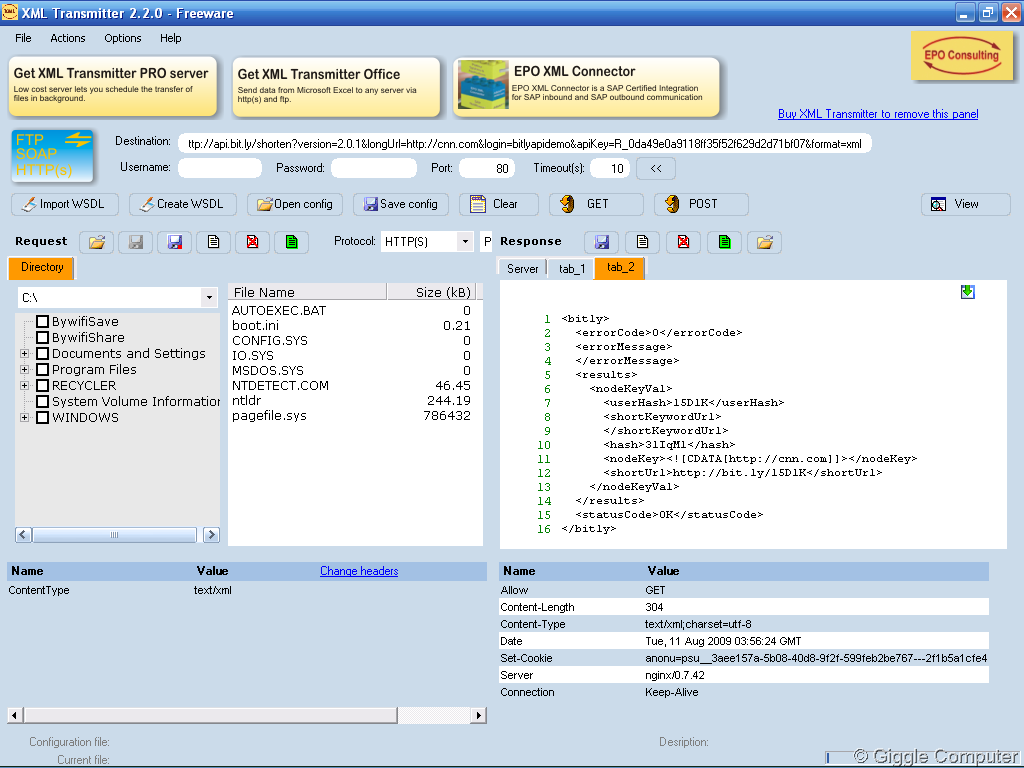
Task: Click the Username input field
Action: [220, 168]
